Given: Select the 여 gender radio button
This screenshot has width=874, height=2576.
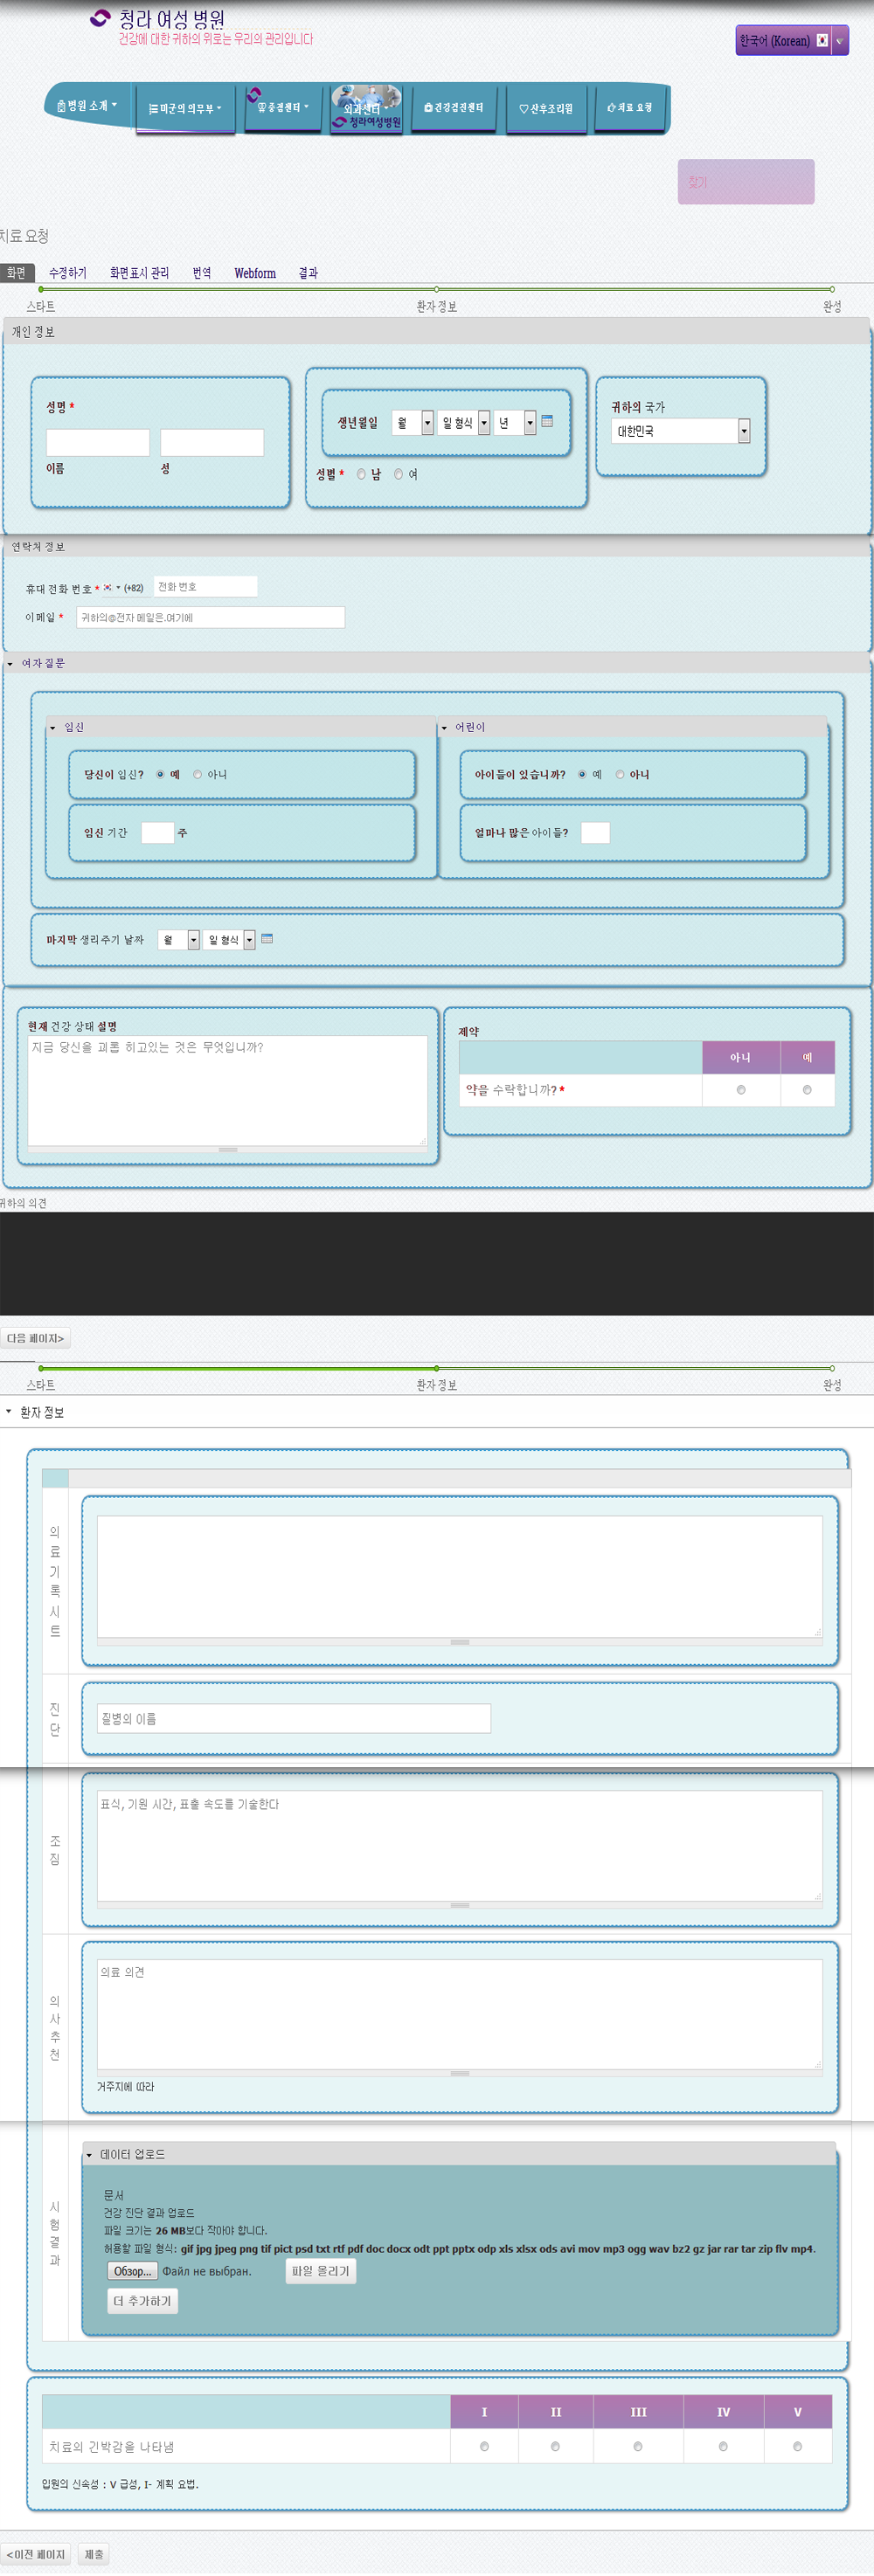Looking at the screenshot, I should 398,475.
